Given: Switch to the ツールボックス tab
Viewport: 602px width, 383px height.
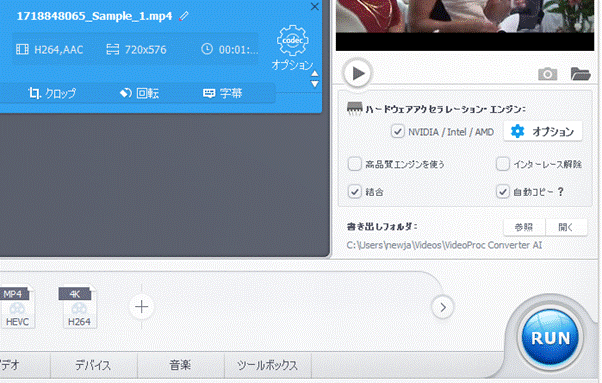Looking at the screenshot, I should (268, 365).
